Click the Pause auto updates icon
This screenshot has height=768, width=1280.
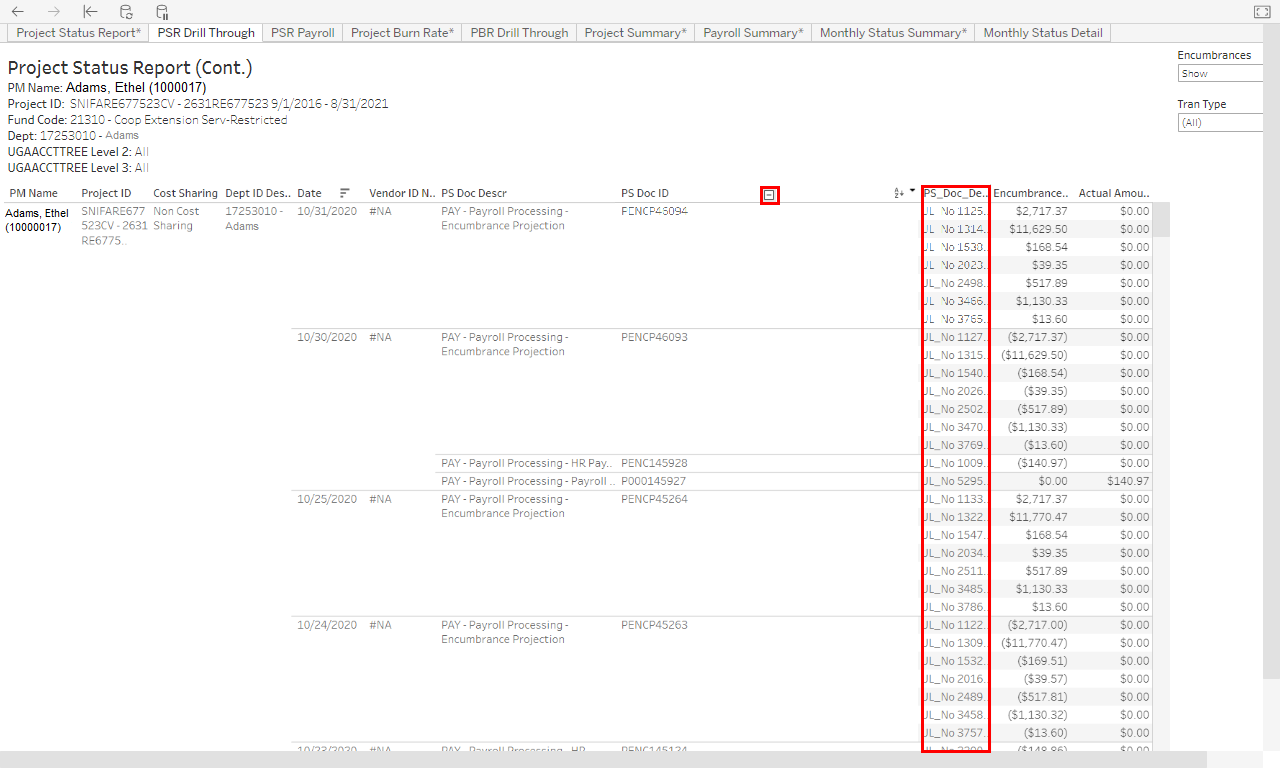coord(162,12)
